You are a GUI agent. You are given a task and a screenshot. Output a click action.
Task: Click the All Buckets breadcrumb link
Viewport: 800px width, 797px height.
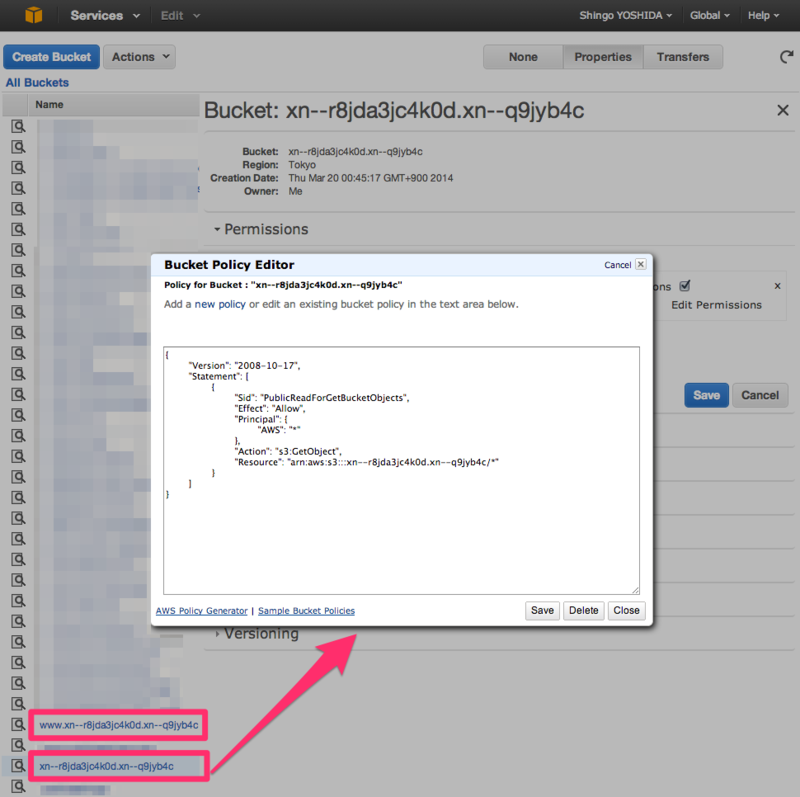pyautogui.click(x=37, y=83)
